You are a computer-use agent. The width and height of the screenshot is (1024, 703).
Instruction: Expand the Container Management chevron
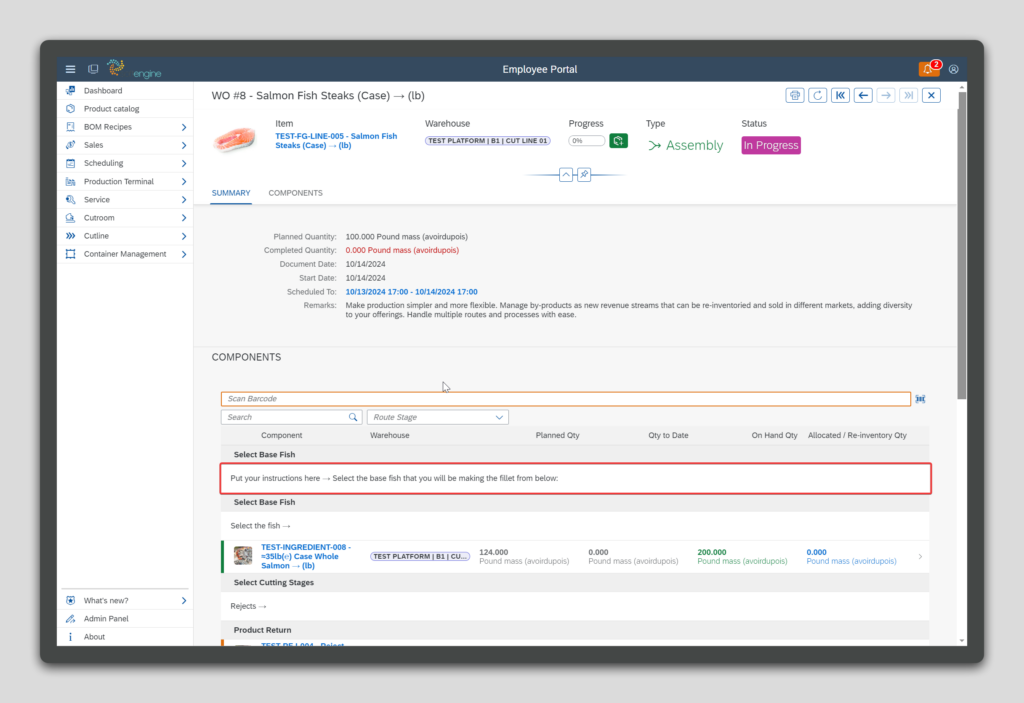pos(184,254)
